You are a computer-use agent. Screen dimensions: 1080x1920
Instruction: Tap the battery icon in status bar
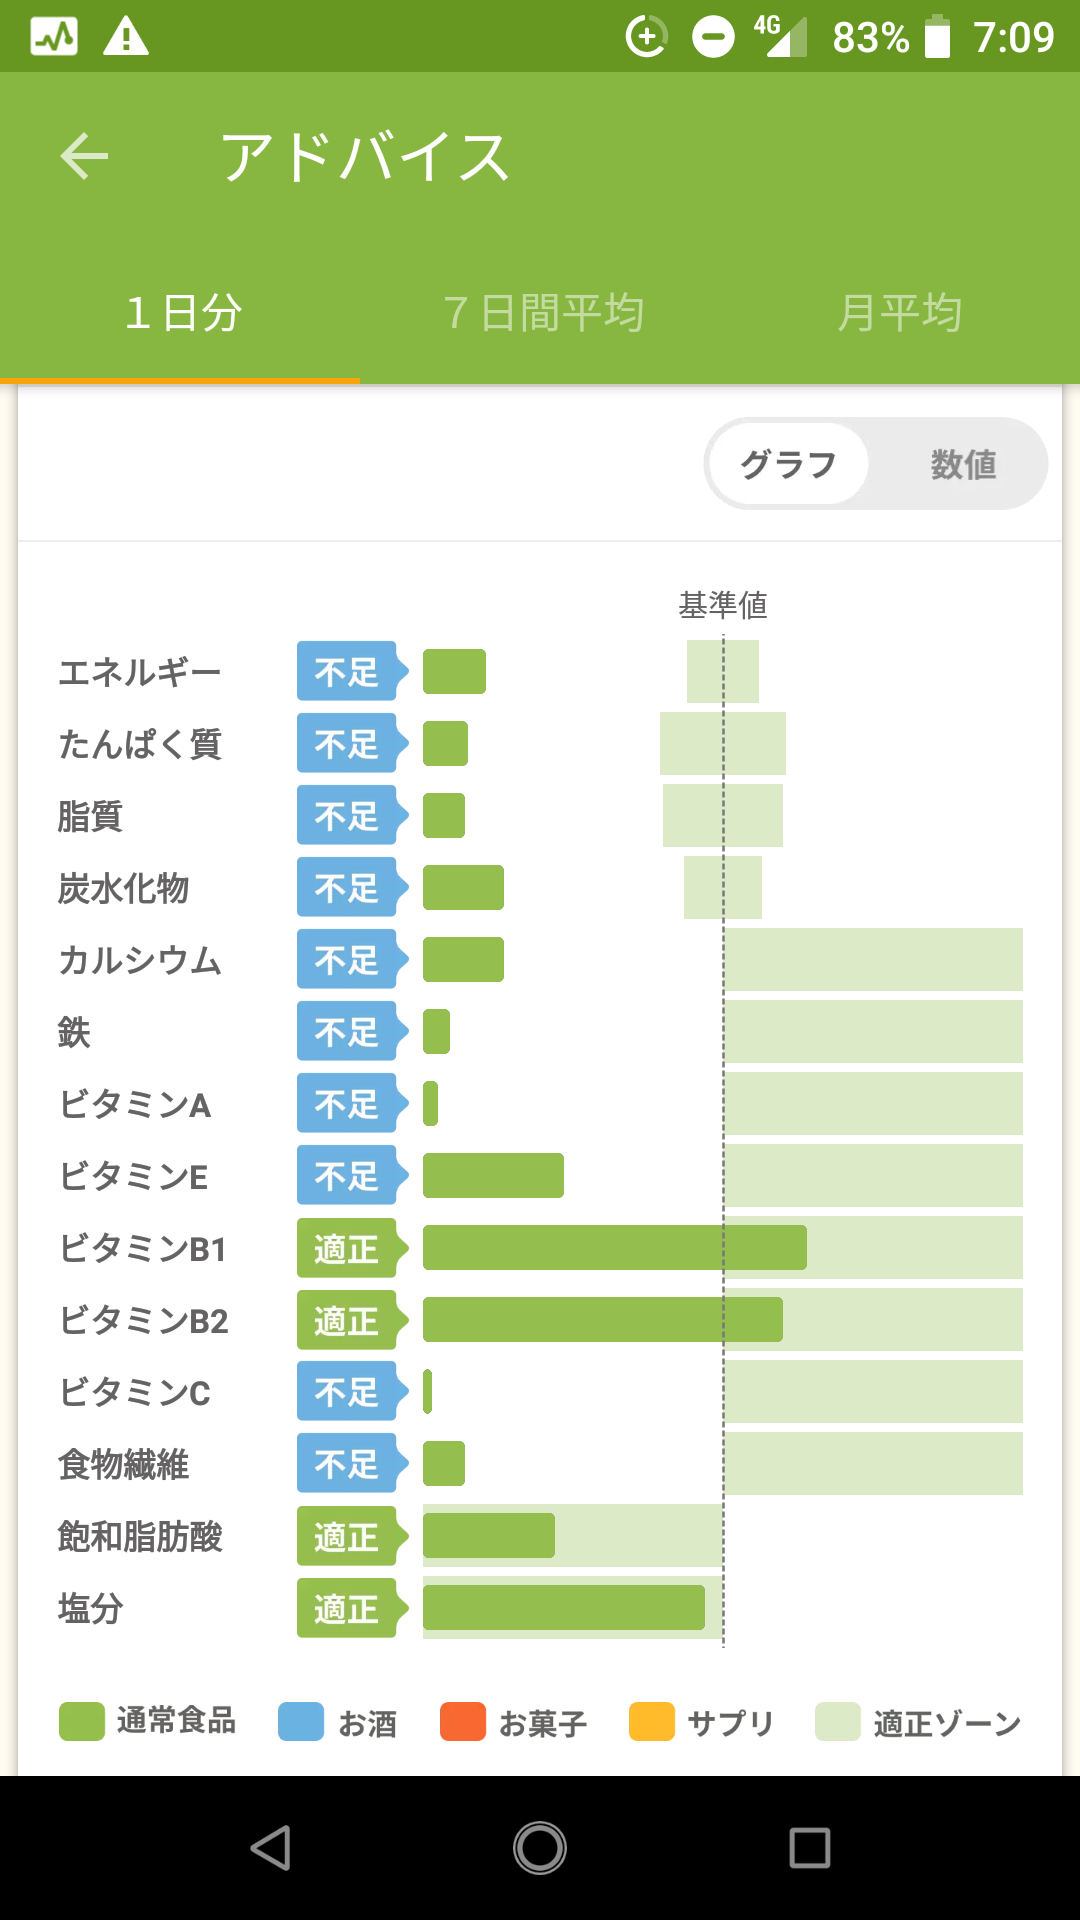click(x=937, y=37)
